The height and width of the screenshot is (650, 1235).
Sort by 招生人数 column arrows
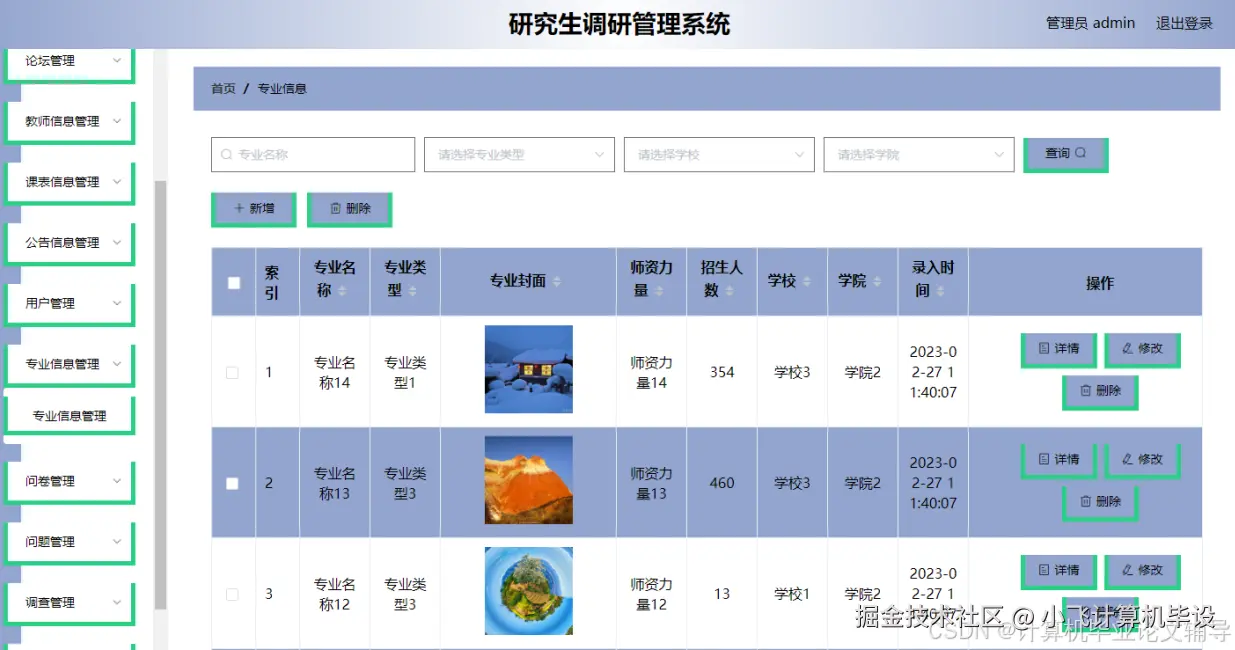coord(729,291)
